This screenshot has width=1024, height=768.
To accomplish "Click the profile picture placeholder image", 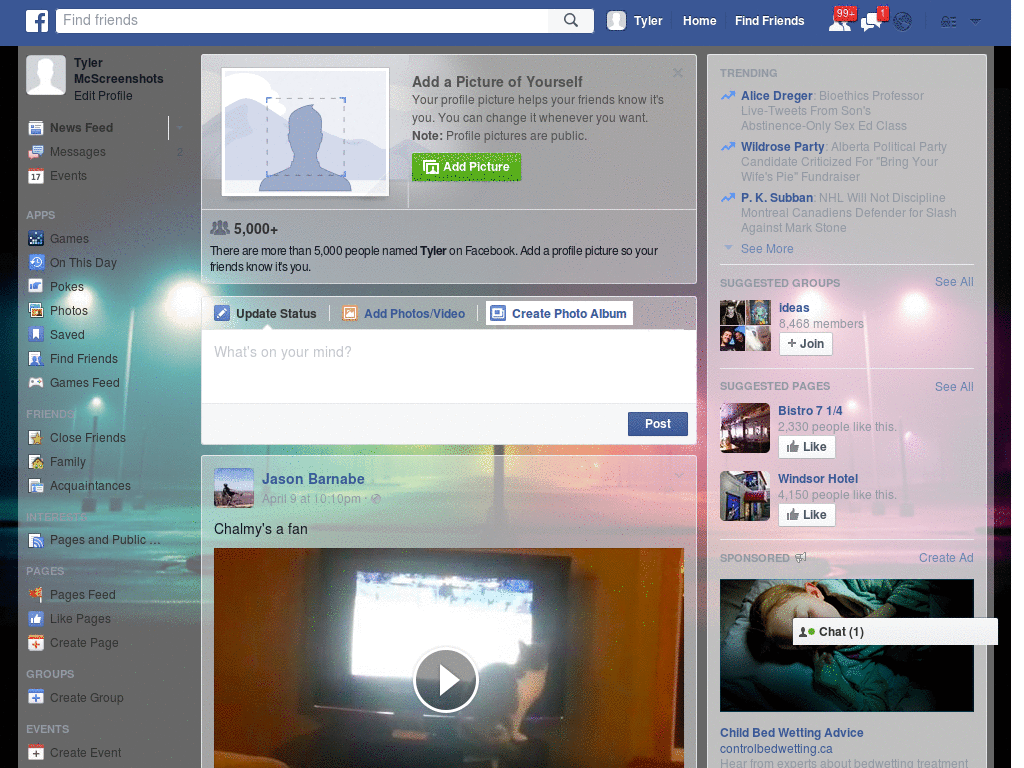I will tap(305, 132).
